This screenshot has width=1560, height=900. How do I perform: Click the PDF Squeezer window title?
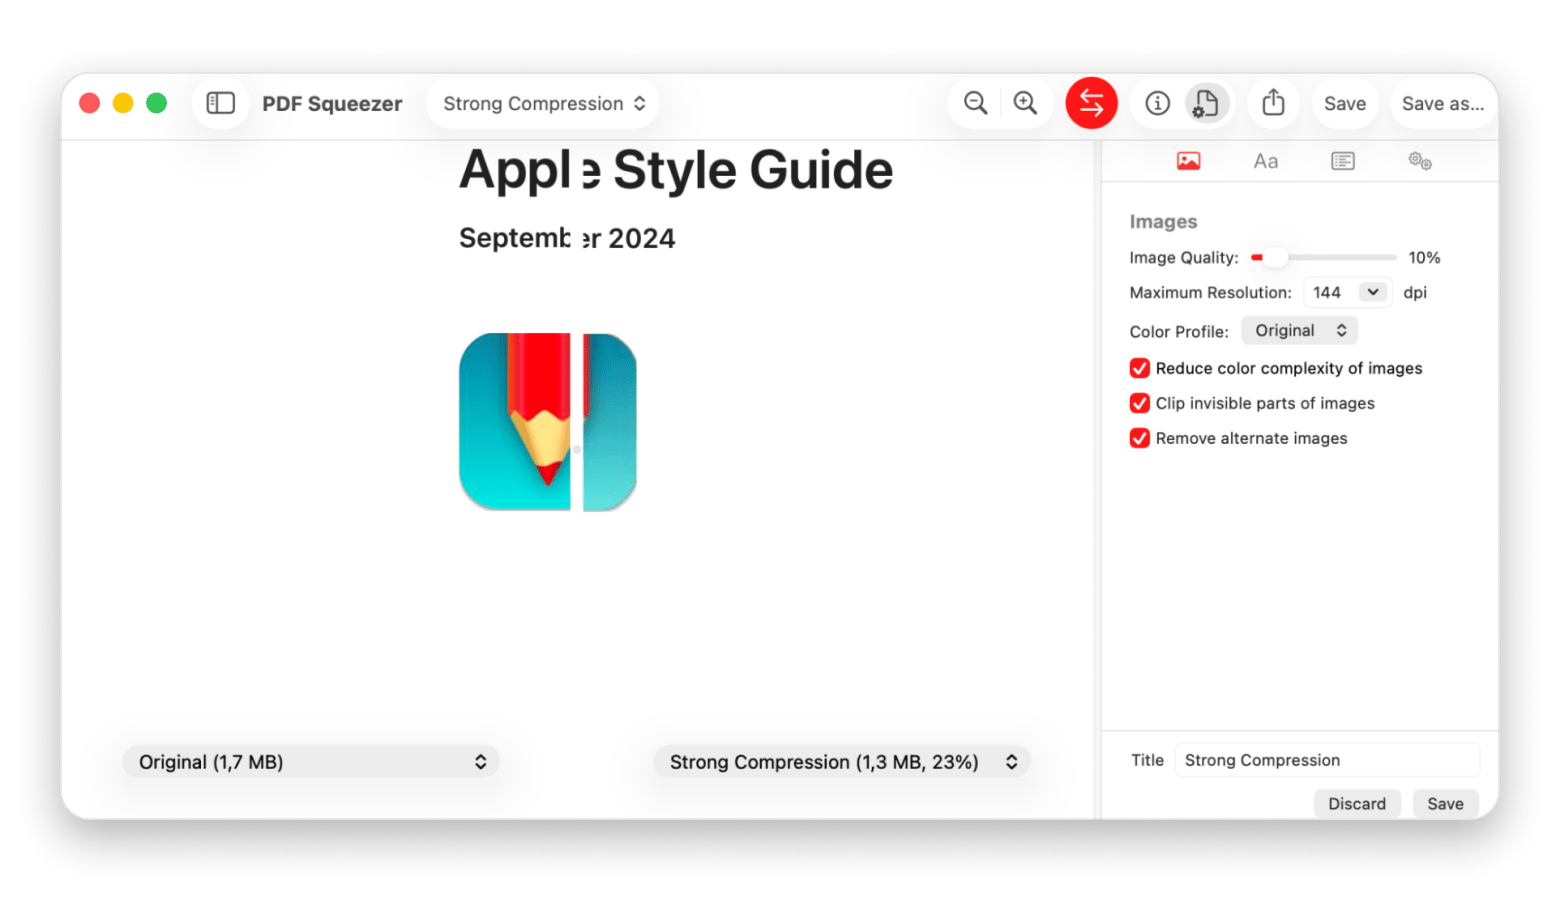click(x=332, y=104)
